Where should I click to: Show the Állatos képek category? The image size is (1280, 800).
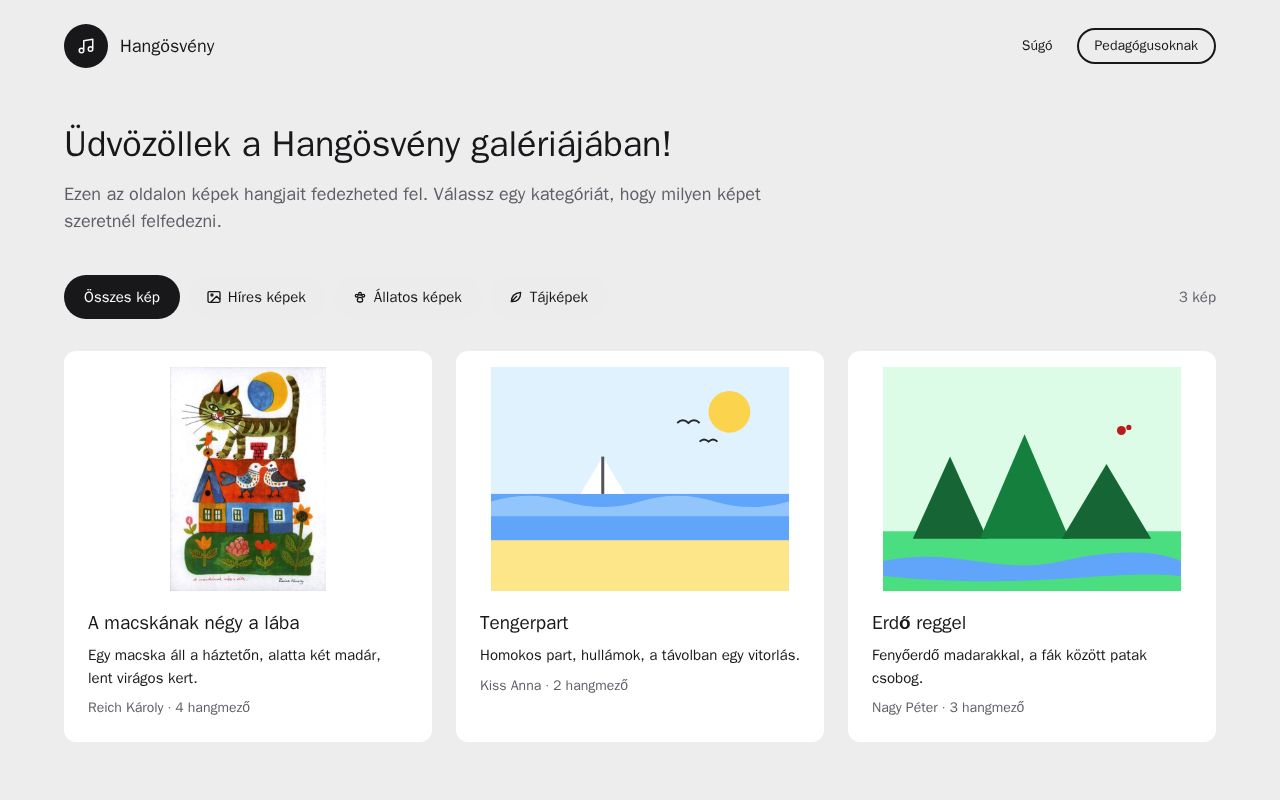tap(408, 297)
